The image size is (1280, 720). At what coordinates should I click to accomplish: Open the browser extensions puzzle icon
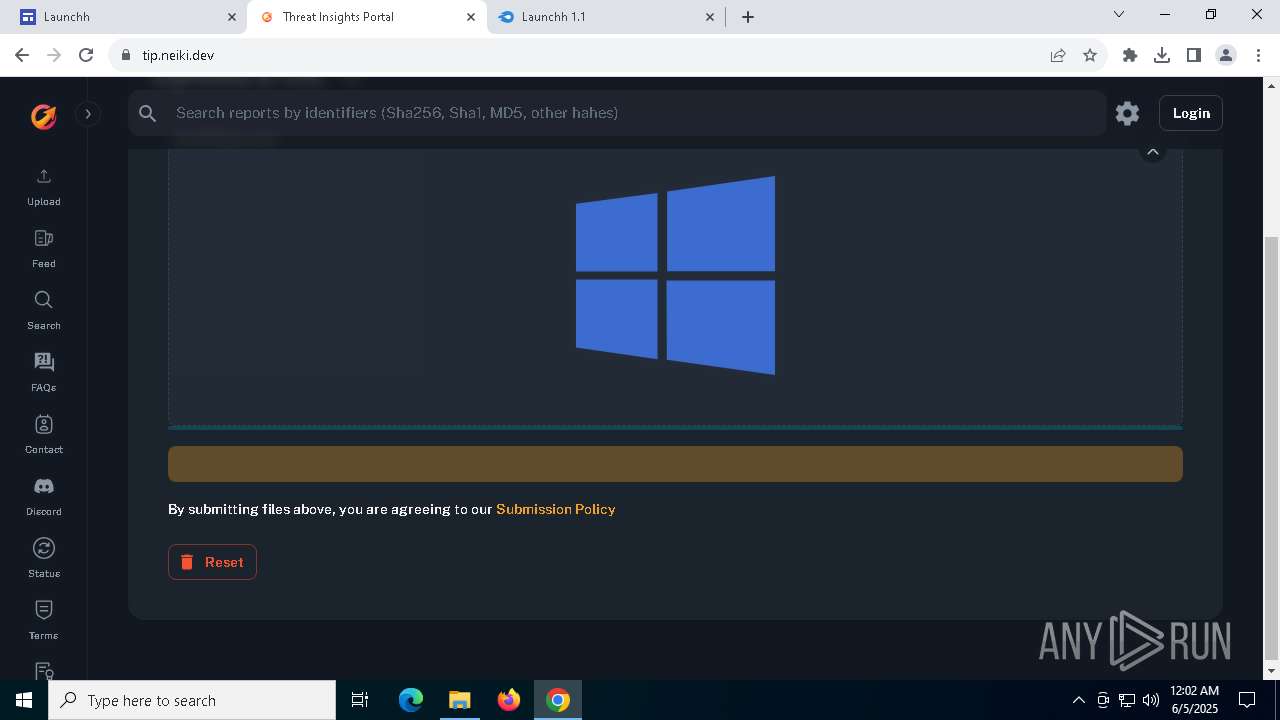(1130, 55)
